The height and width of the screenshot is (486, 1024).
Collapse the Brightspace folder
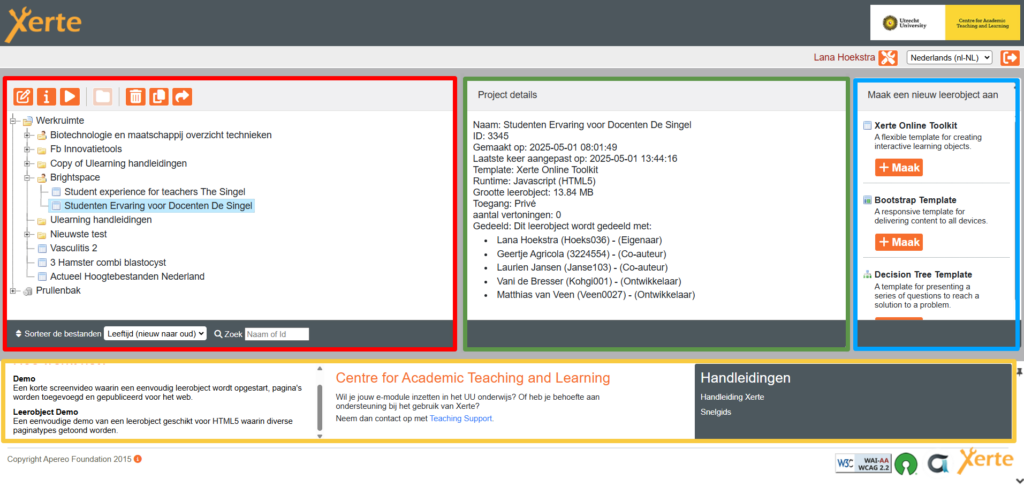pyautogui.click(x=27, y=178)
